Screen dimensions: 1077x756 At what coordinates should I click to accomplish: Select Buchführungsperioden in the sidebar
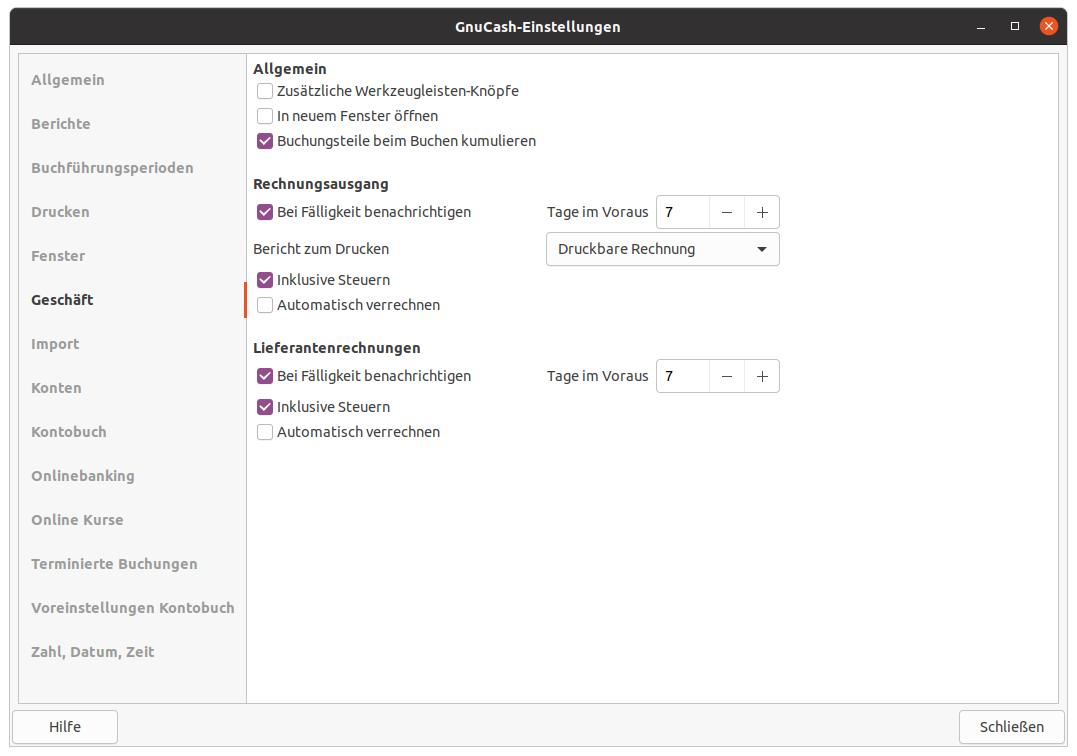click(x=112, y=168)
